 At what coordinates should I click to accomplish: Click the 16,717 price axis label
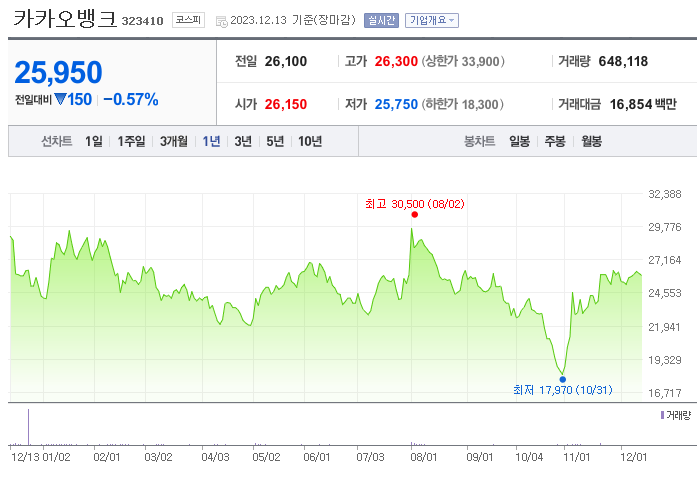pos(665,393)
